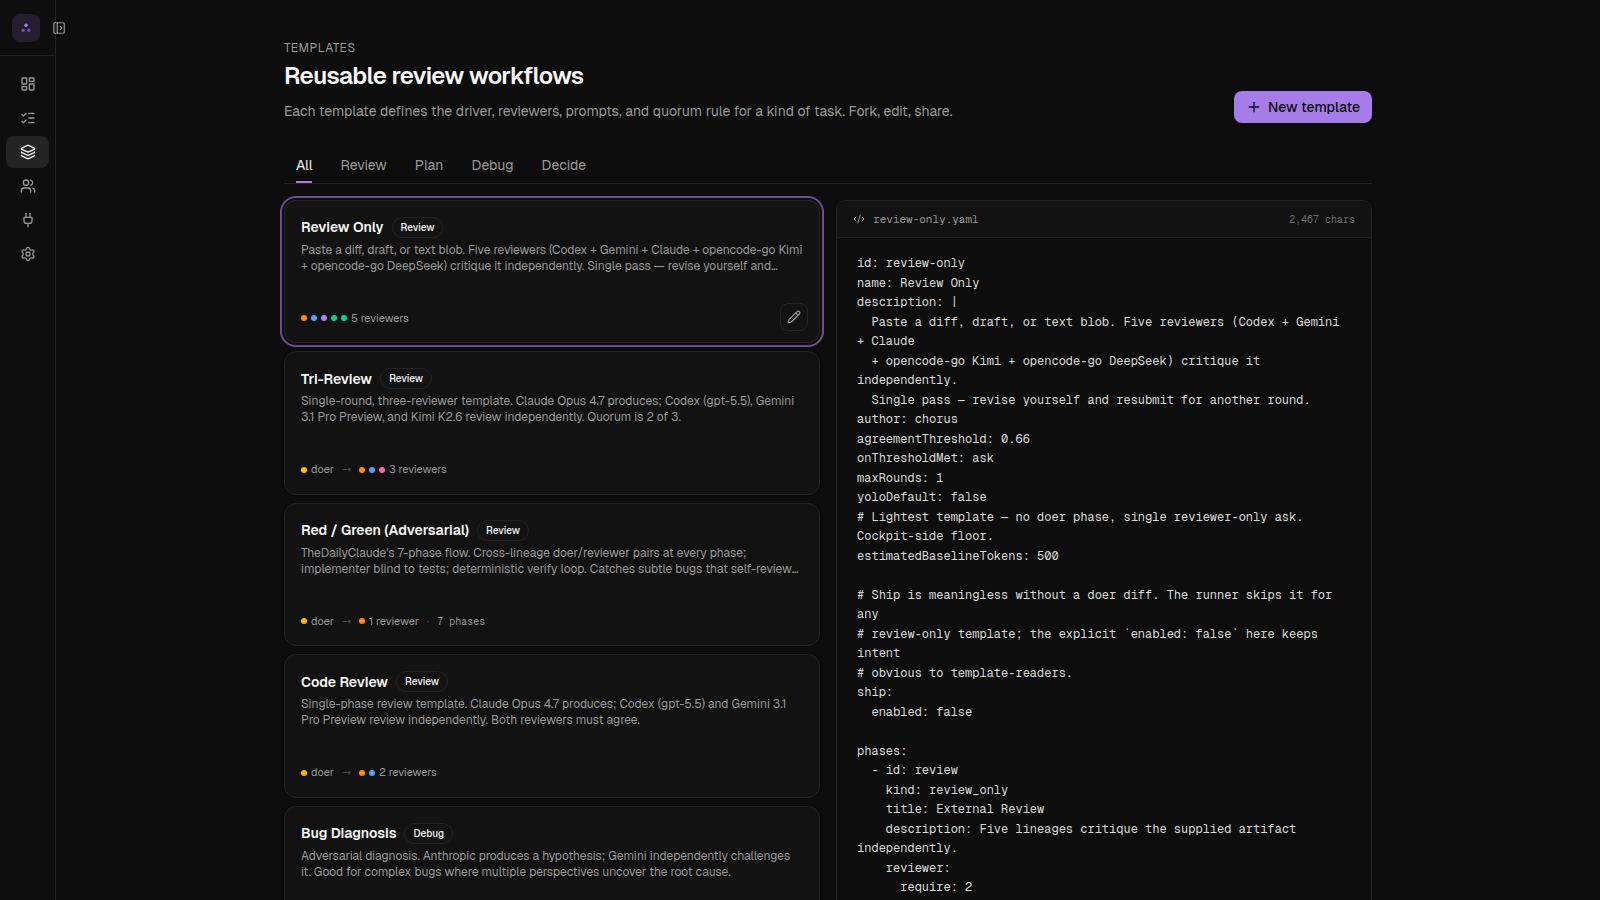Click the "onThresholdMet: ask" line
Image resolution: width=1600 pixels, height=900 pixels.
tap(925, 458)
